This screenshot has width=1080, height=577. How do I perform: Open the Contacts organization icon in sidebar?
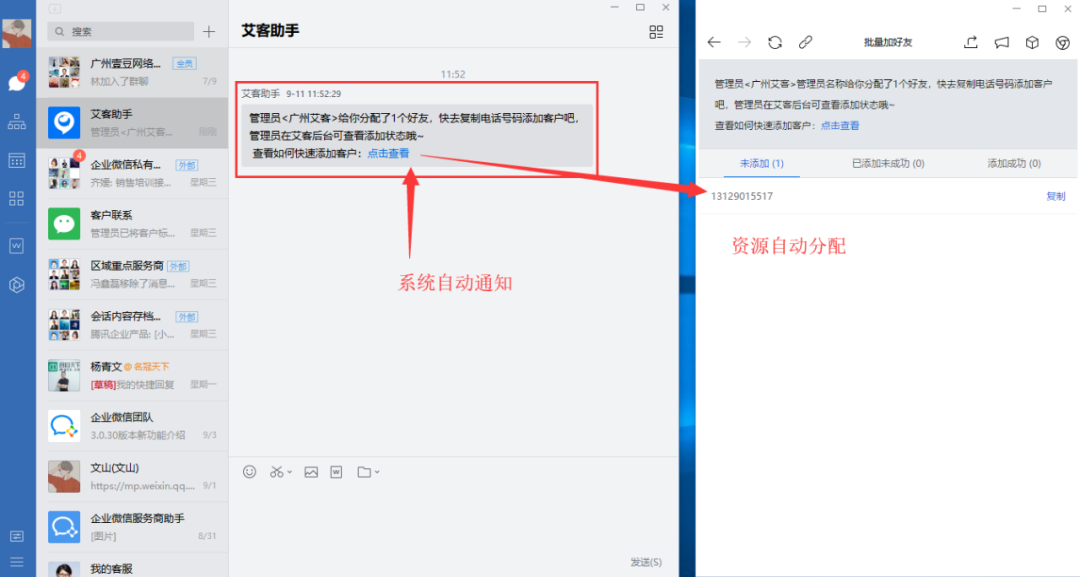tap(17, 122)
